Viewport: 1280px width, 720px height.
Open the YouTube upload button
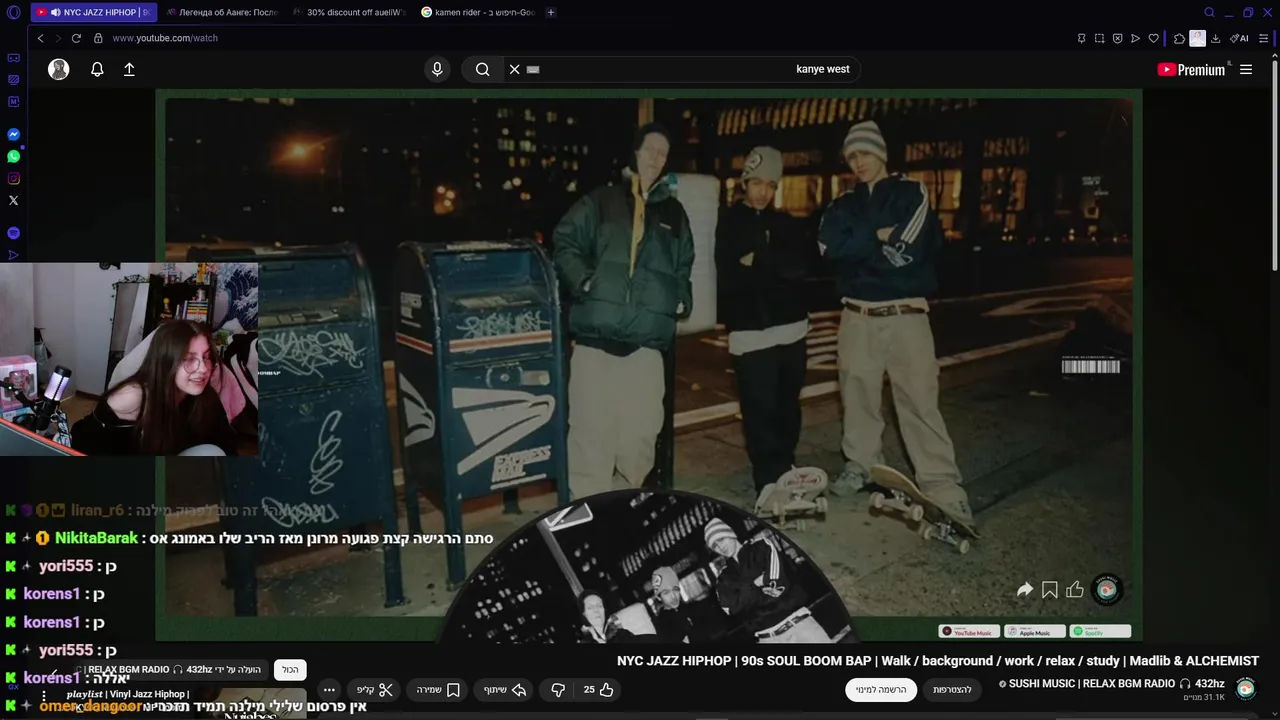(129, 69)
